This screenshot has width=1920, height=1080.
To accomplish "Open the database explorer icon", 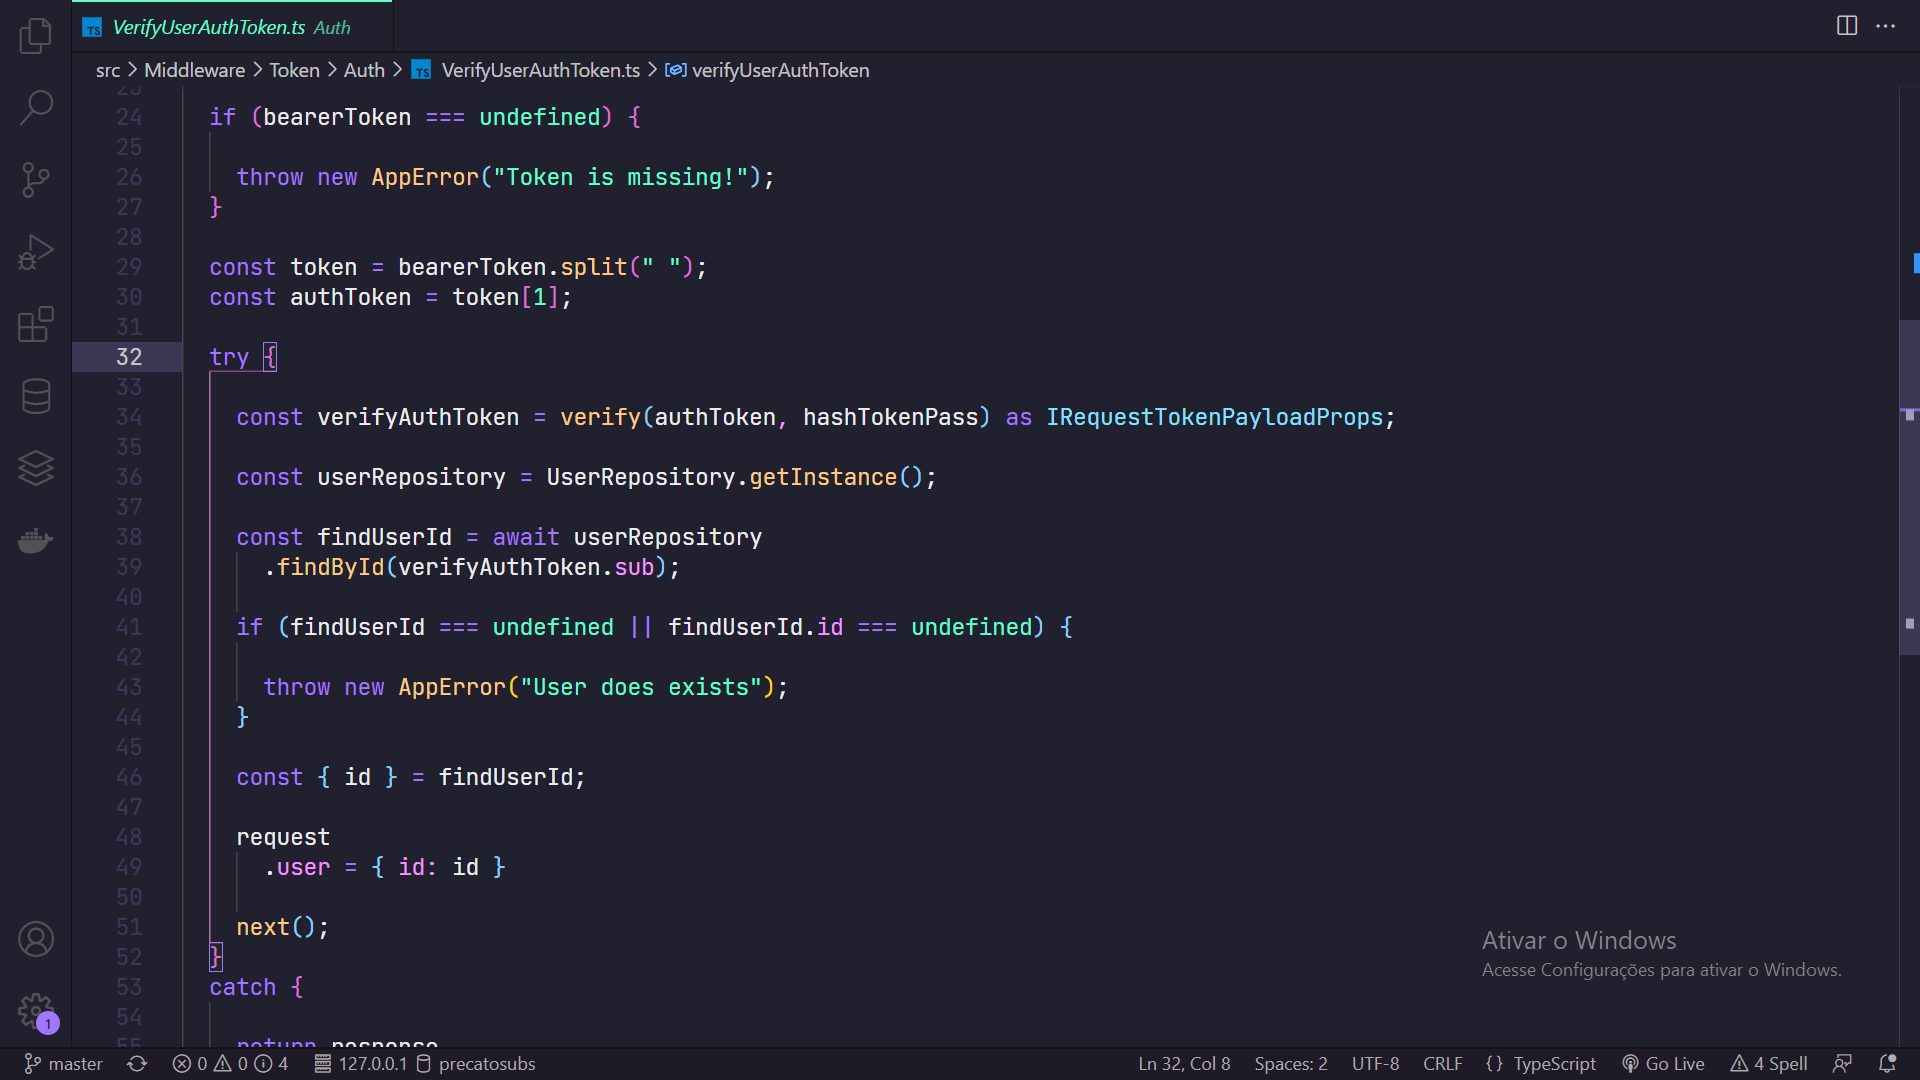I will tap(36, 396).
